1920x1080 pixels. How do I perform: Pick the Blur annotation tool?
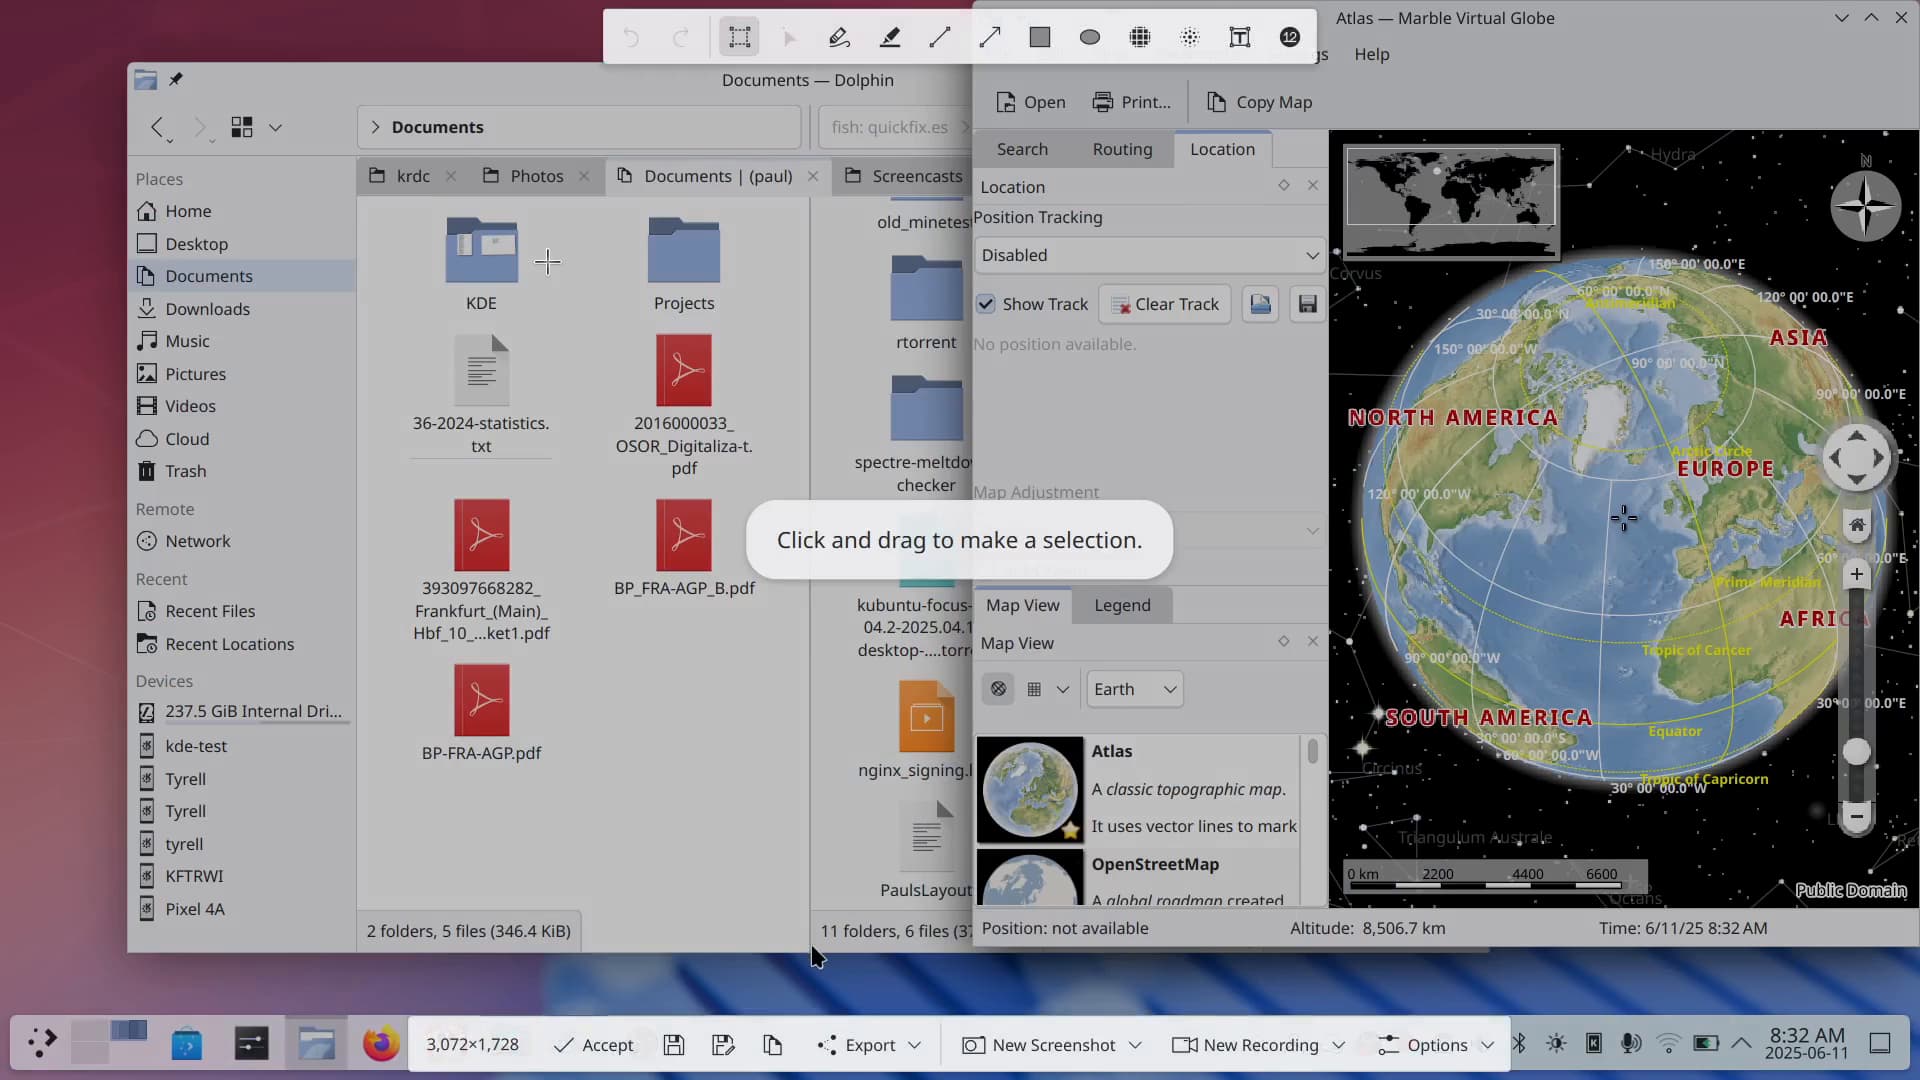point(1190,37)
